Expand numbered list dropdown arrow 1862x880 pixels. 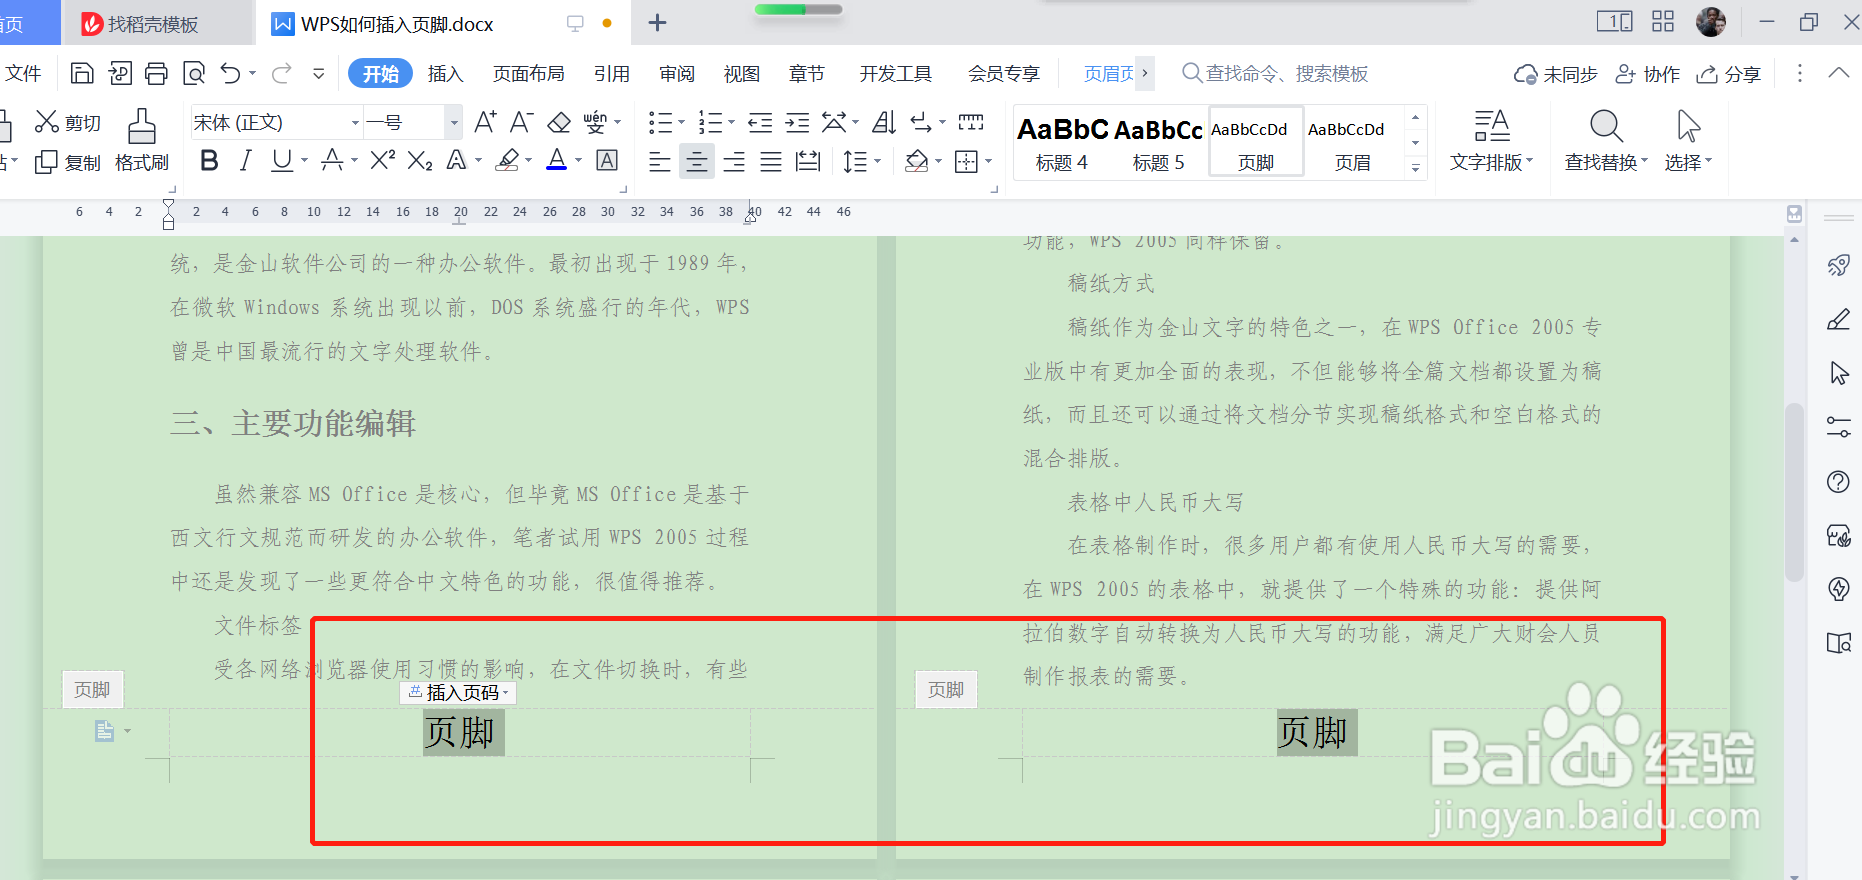732,123
